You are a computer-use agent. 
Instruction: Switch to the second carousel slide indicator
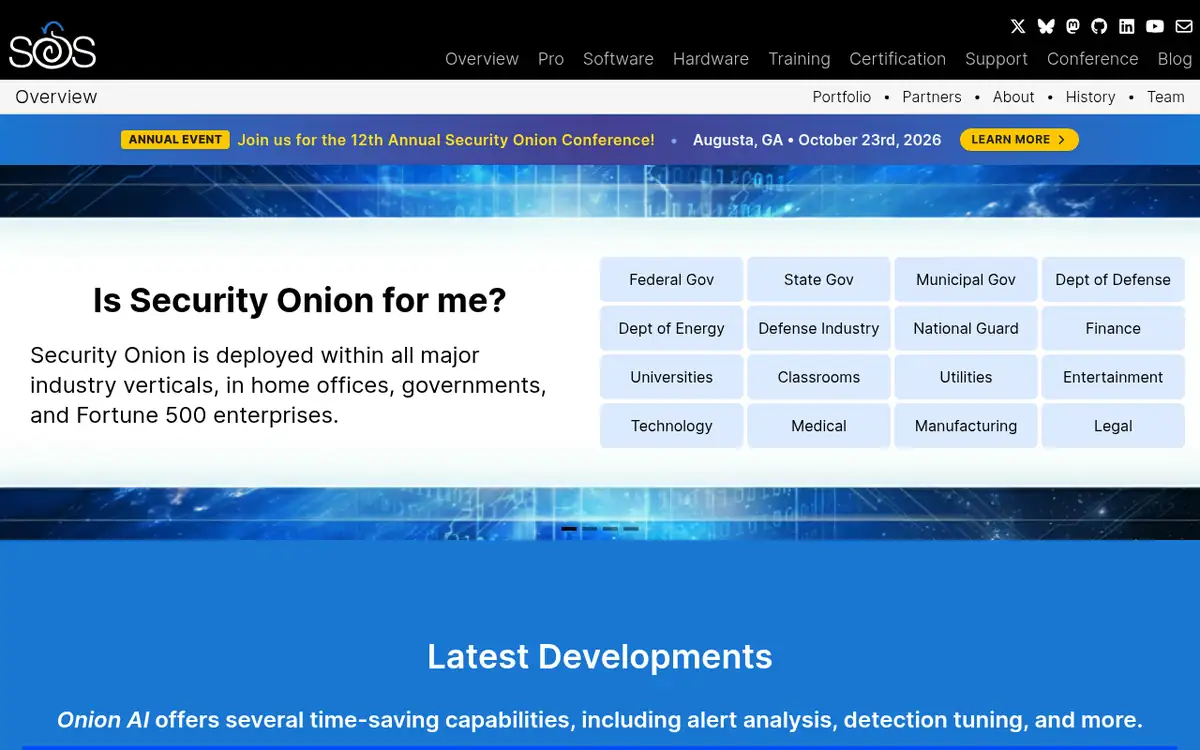click(590, 528)
